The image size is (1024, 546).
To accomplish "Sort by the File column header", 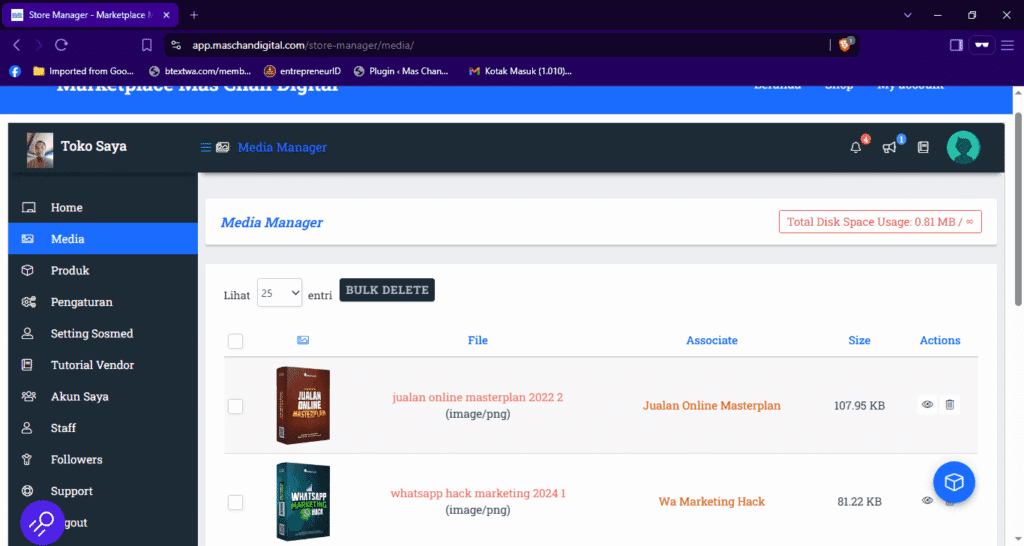I will pos(477,340).
